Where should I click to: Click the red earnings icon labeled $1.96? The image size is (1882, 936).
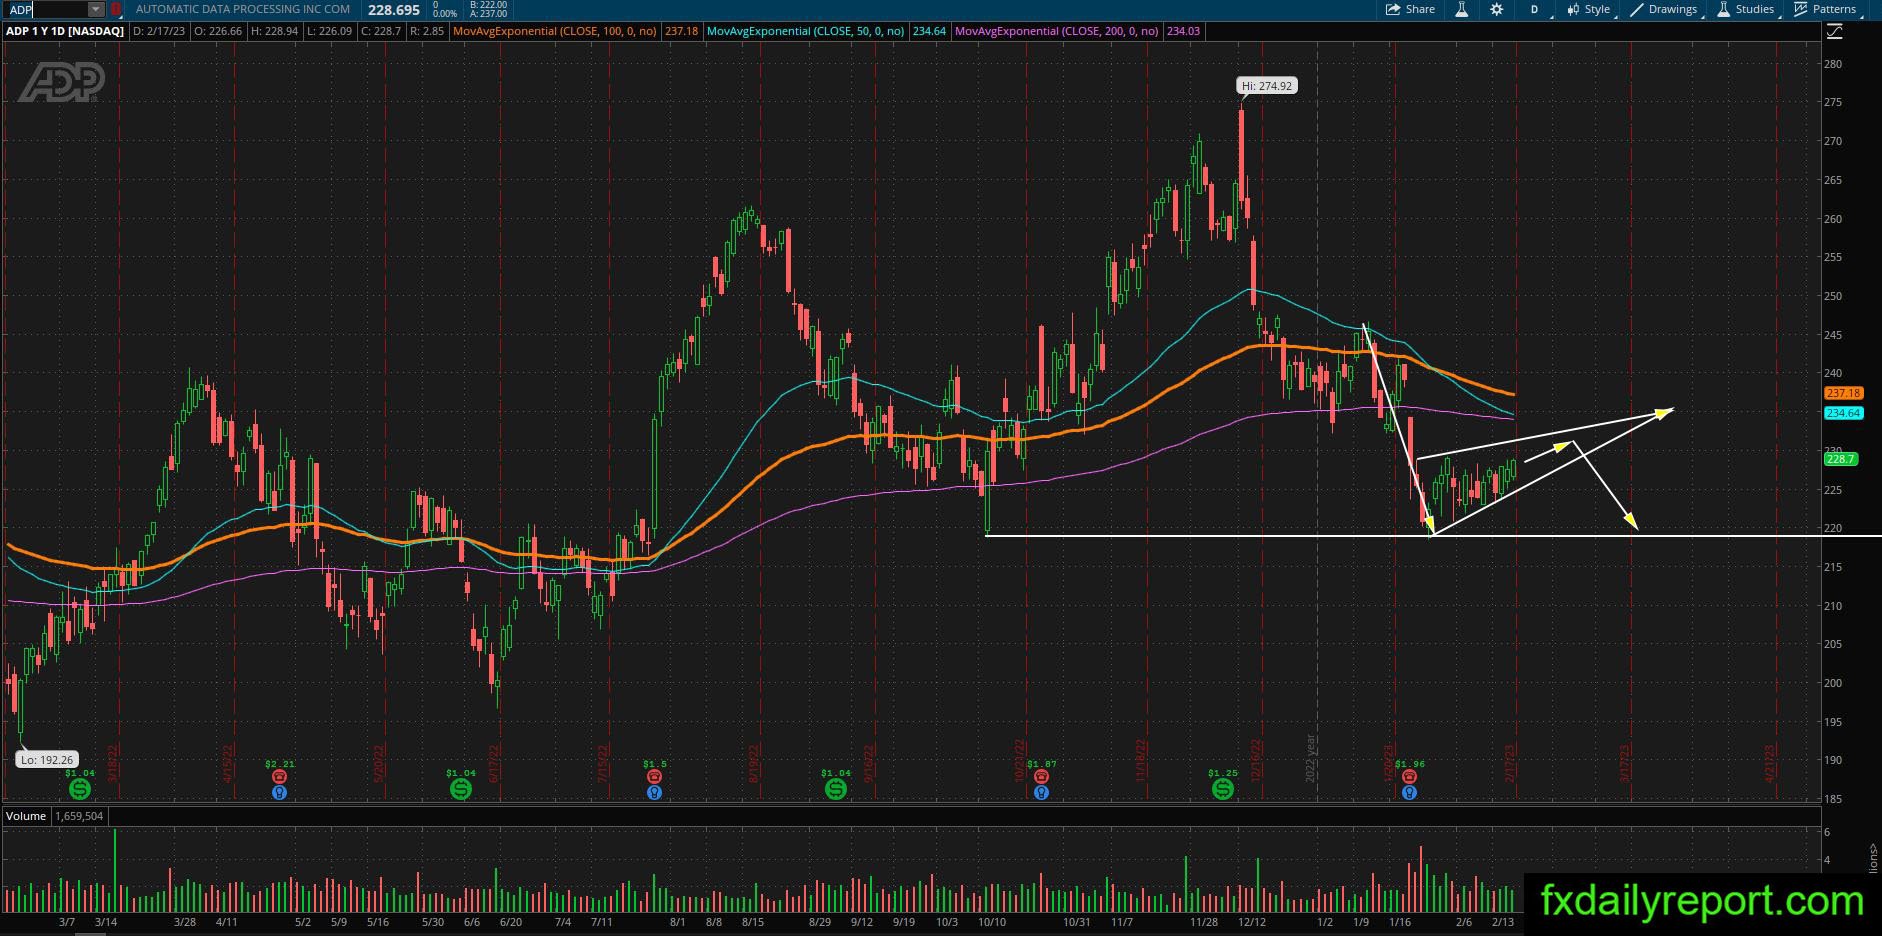pyautogui.click(x=1409, y=777)
